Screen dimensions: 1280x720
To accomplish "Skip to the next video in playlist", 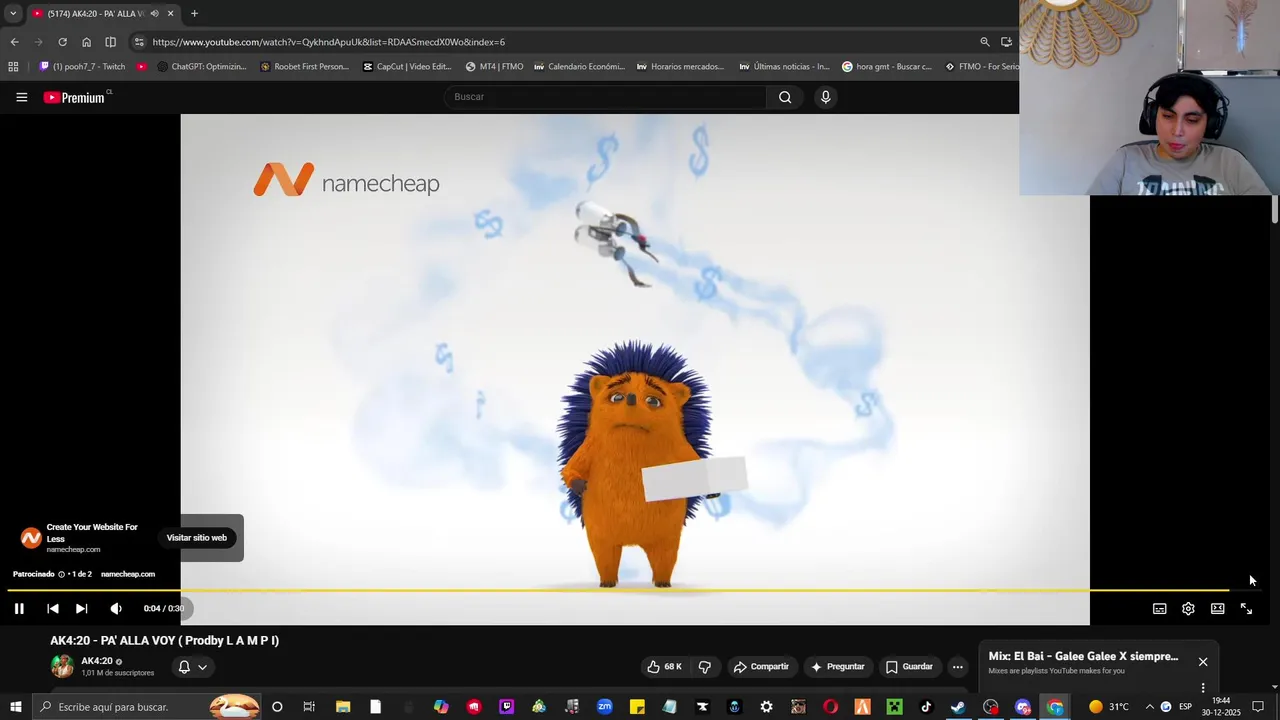I will click(x=81, y=608).
